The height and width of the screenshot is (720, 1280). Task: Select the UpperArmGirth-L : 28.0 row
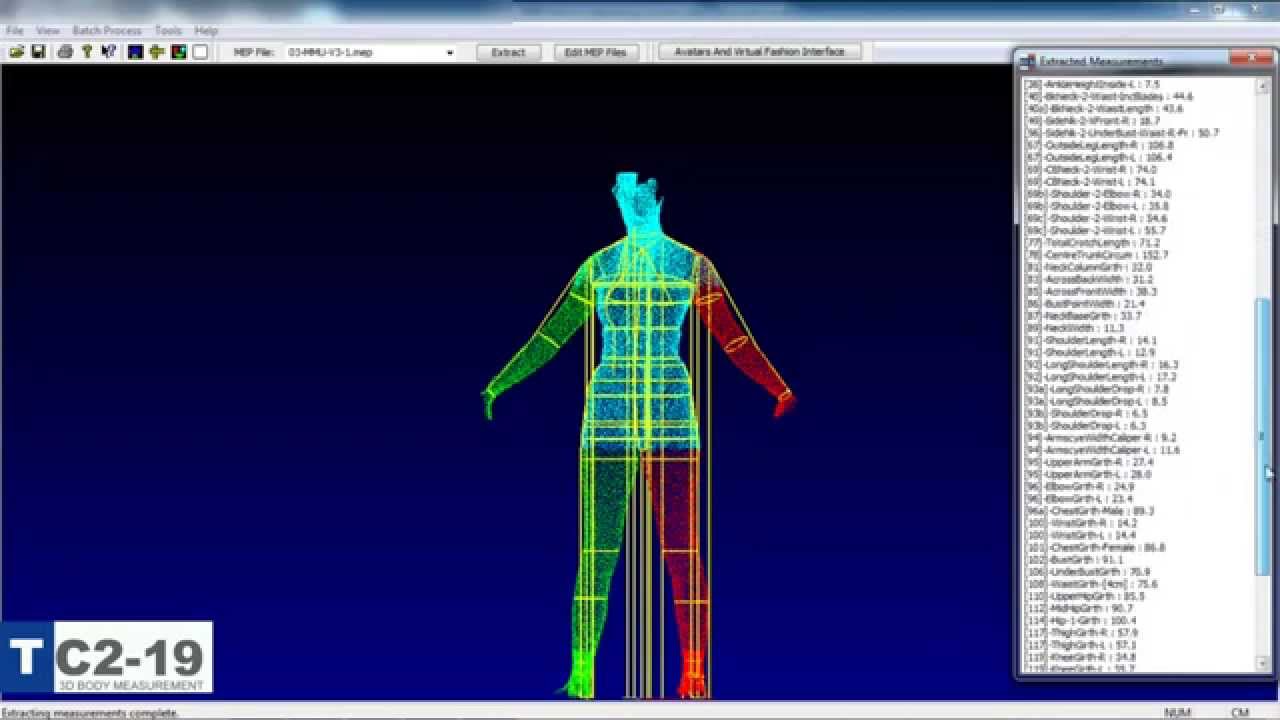pyautogui.click(x=1090, y=474)
